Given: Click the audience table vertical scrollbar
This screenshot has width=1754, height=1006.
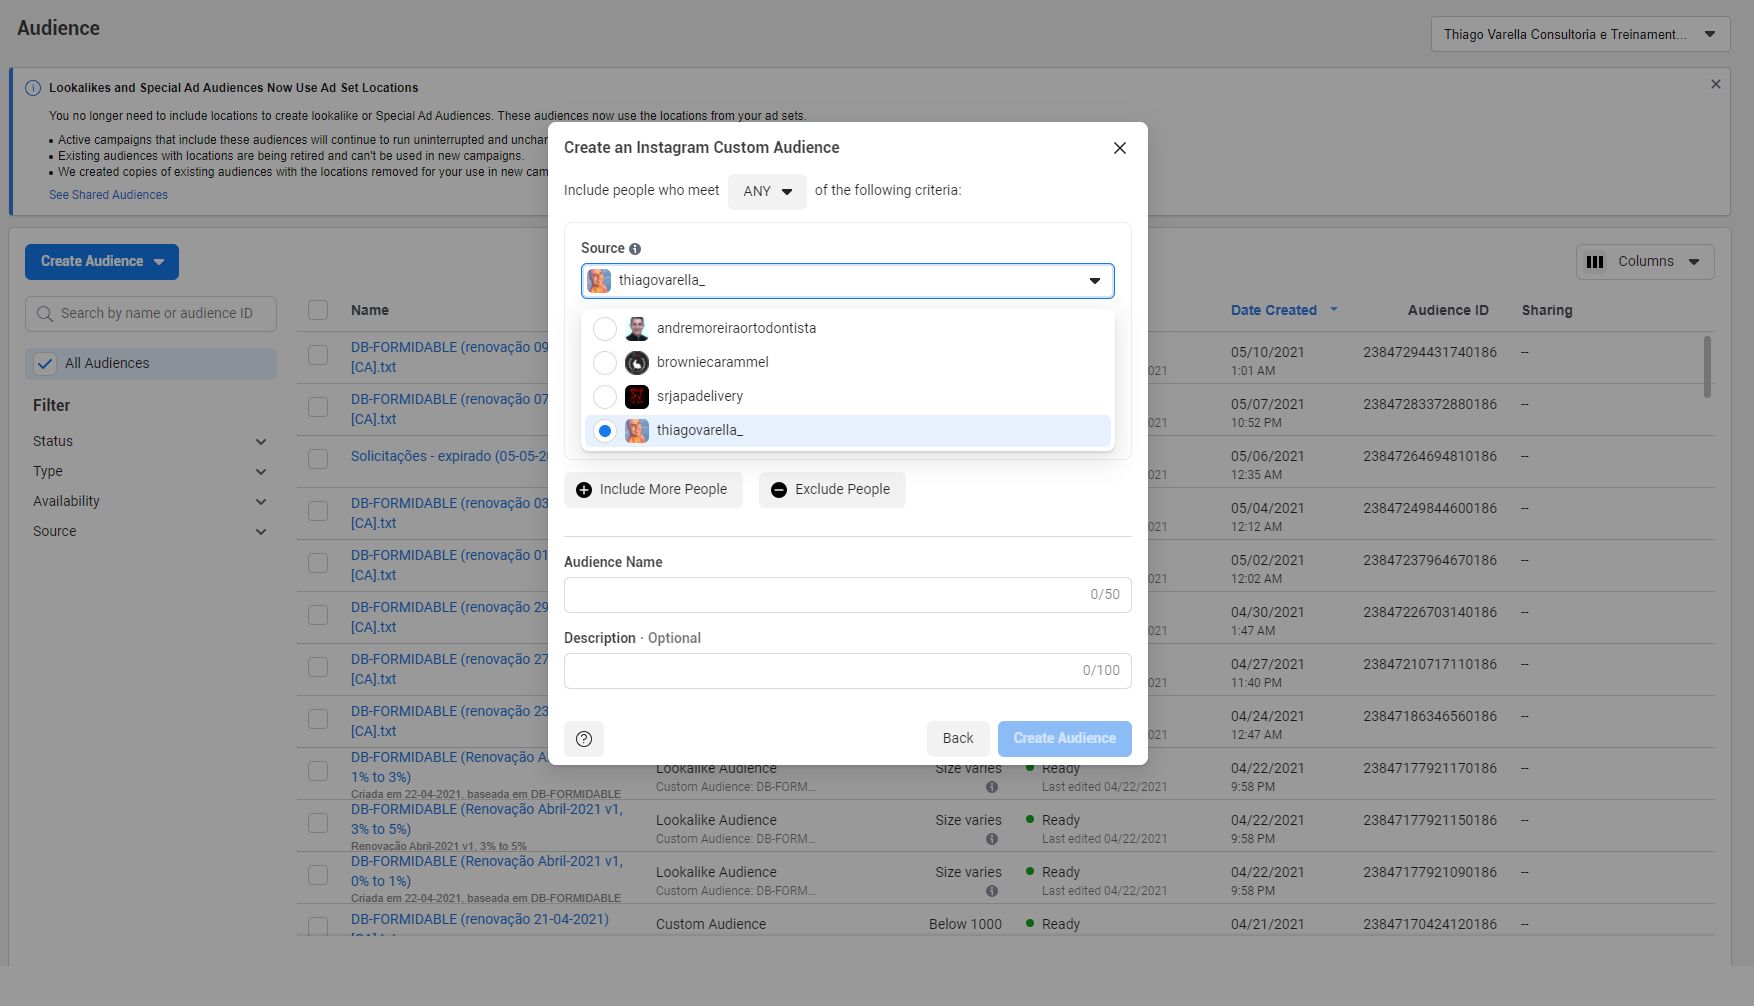Looking at the screenshot, I should (x=1706, y=366).
